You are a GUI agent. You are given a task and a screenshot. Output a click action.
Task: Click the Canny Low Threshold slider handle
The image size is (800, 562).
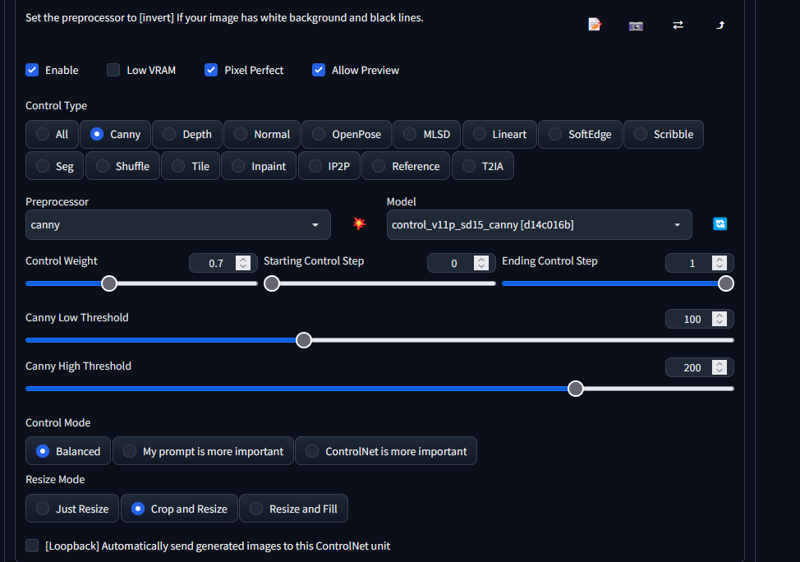click(304, 340)
